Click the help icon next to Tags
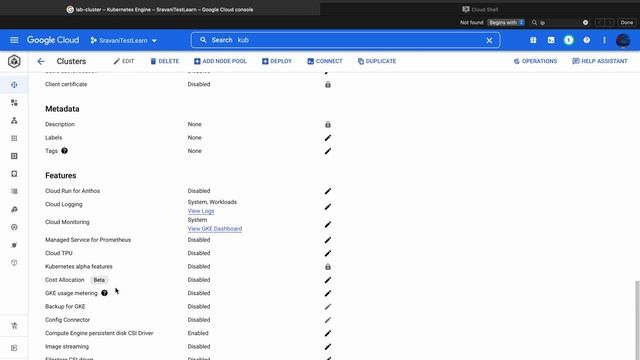This screenshot has height=360, width=640. [64, 151]
